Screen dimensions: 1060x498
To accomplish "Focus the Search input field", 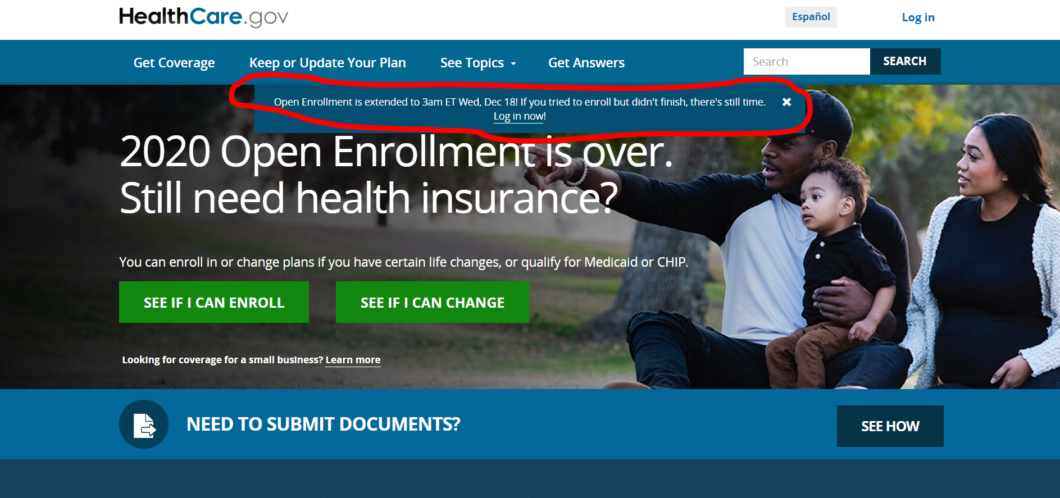I will (806, 61).
